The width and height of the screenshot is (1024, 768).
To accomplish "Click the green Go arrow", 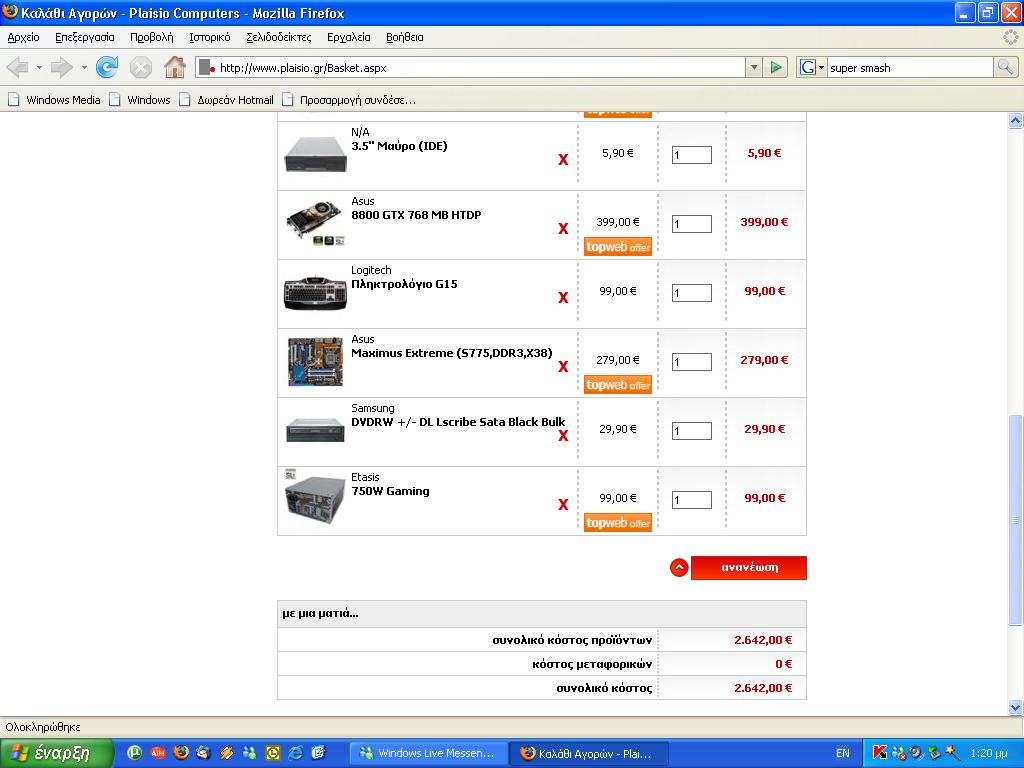I will pos(776,67).
